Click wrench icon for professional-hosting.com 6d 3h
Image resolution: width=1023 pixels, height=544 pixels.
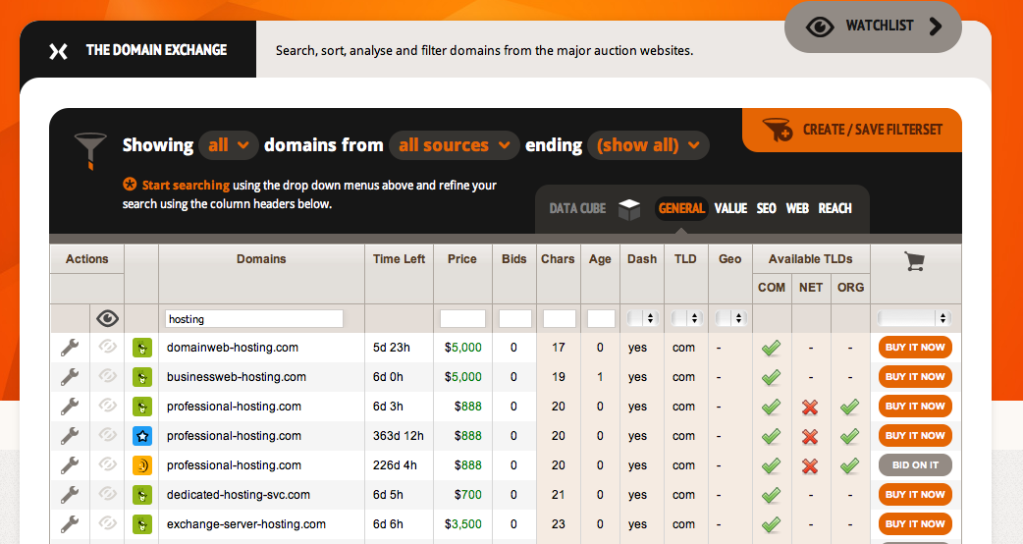point(70,406)
